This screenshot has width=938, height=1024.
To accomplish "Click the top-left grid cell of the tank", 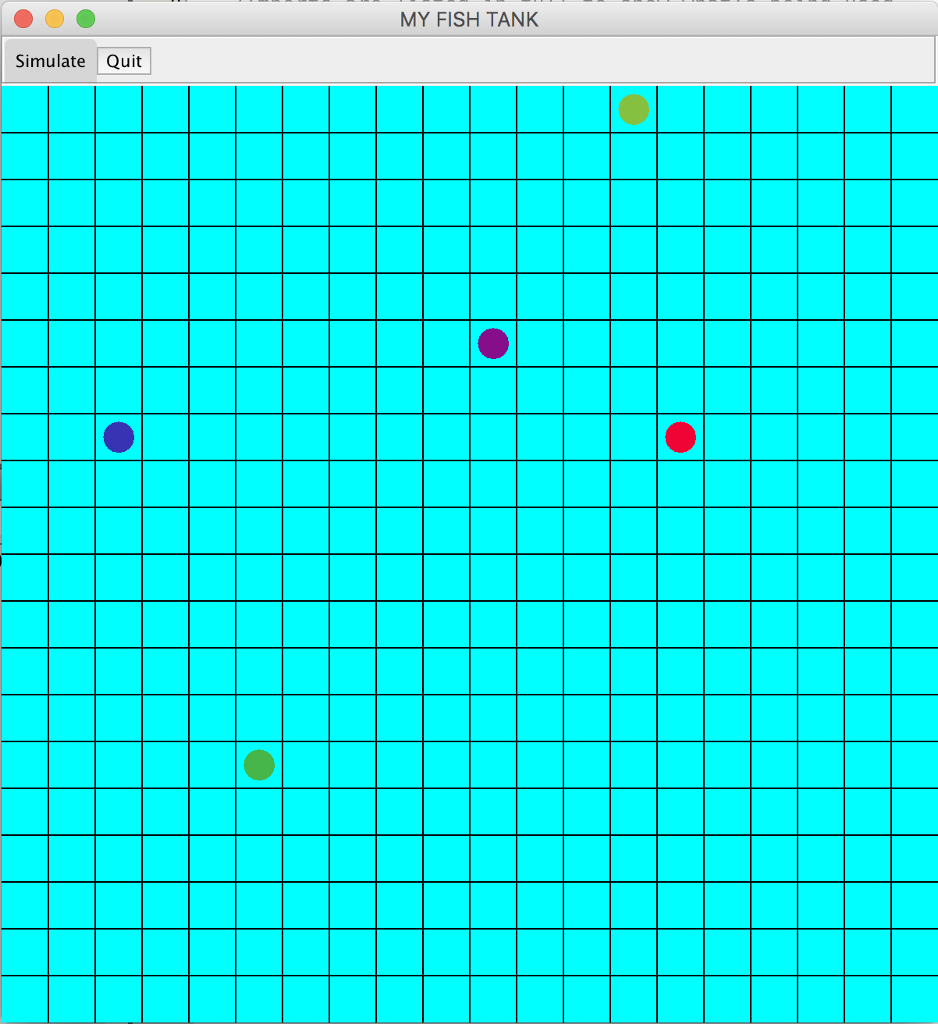I will [23, 109].
